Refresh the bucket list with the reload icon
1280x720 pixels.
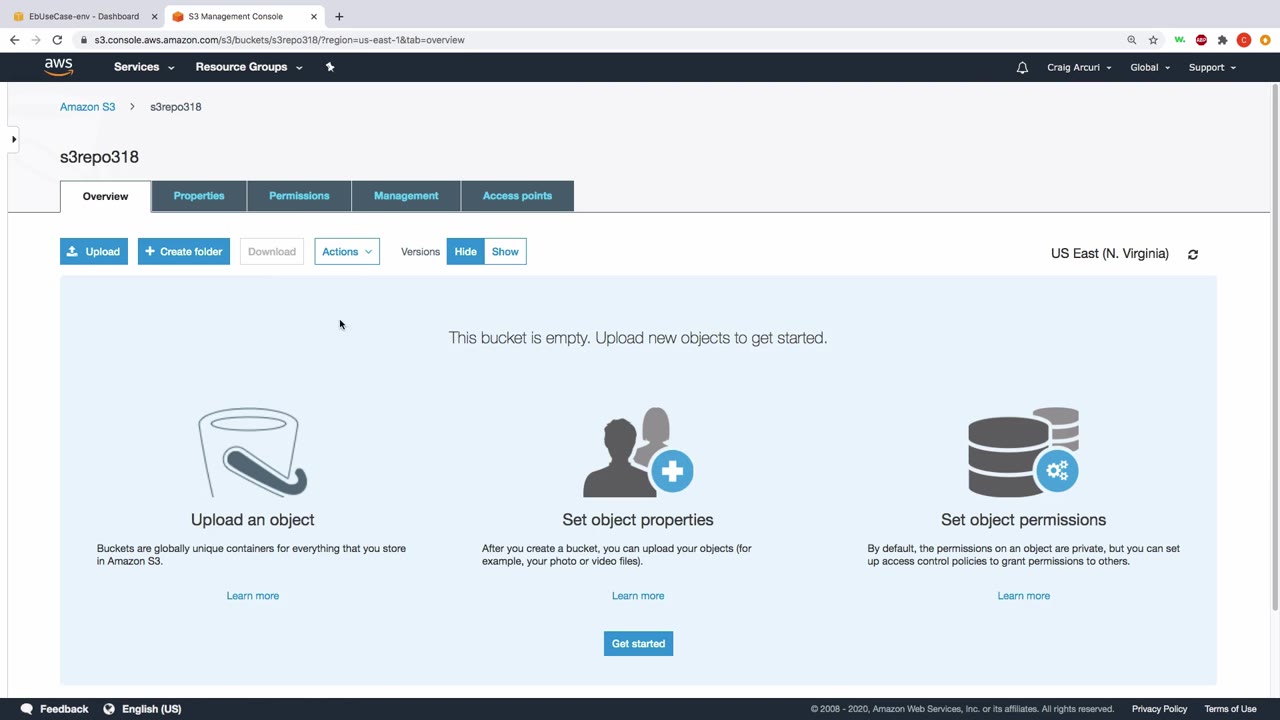point(1193,254)
